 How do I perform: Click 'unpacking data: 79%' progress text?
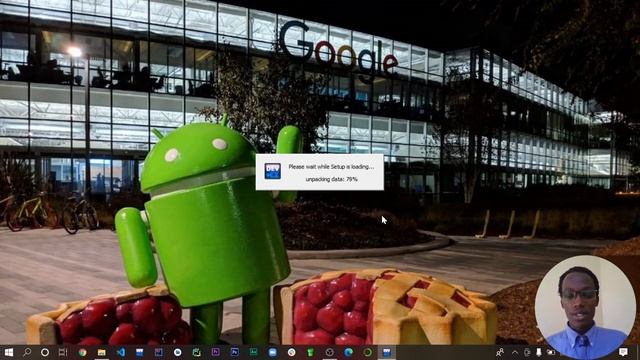[331, 179]
